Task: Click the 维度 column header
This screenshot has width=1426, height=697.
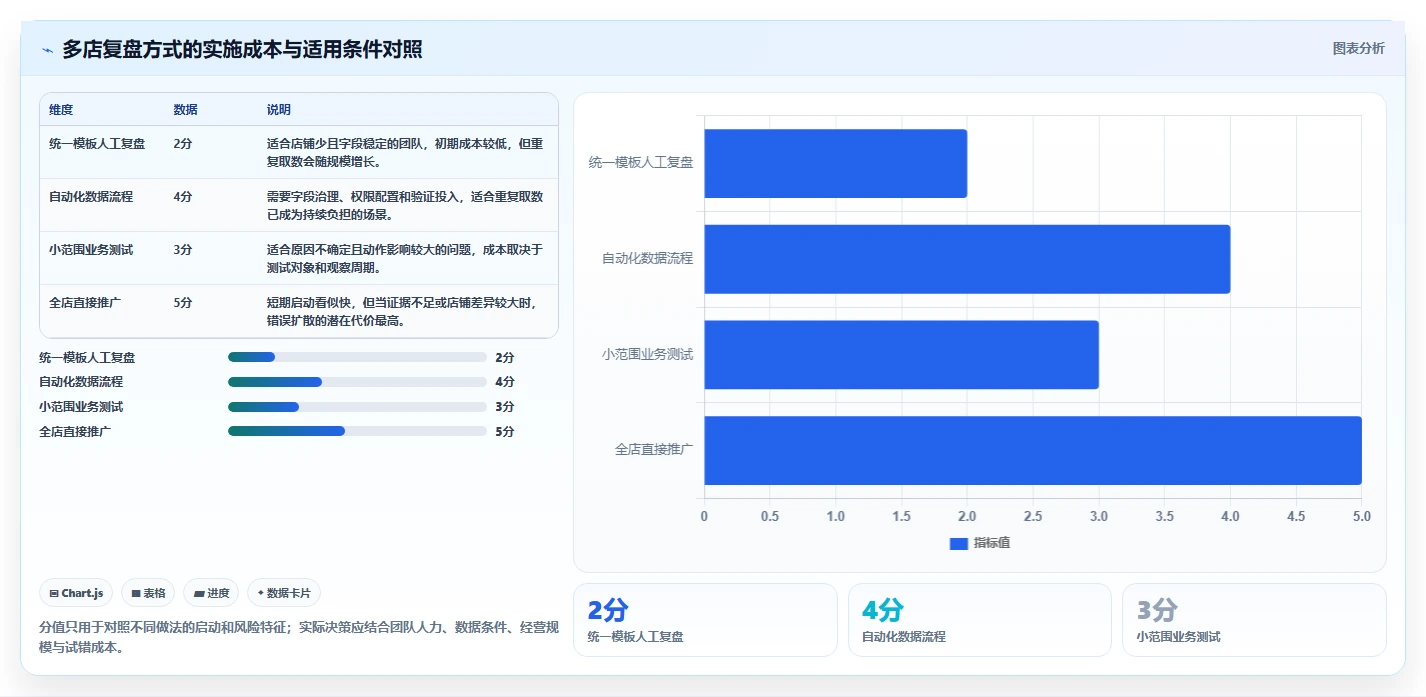Action: click(61, 110)
